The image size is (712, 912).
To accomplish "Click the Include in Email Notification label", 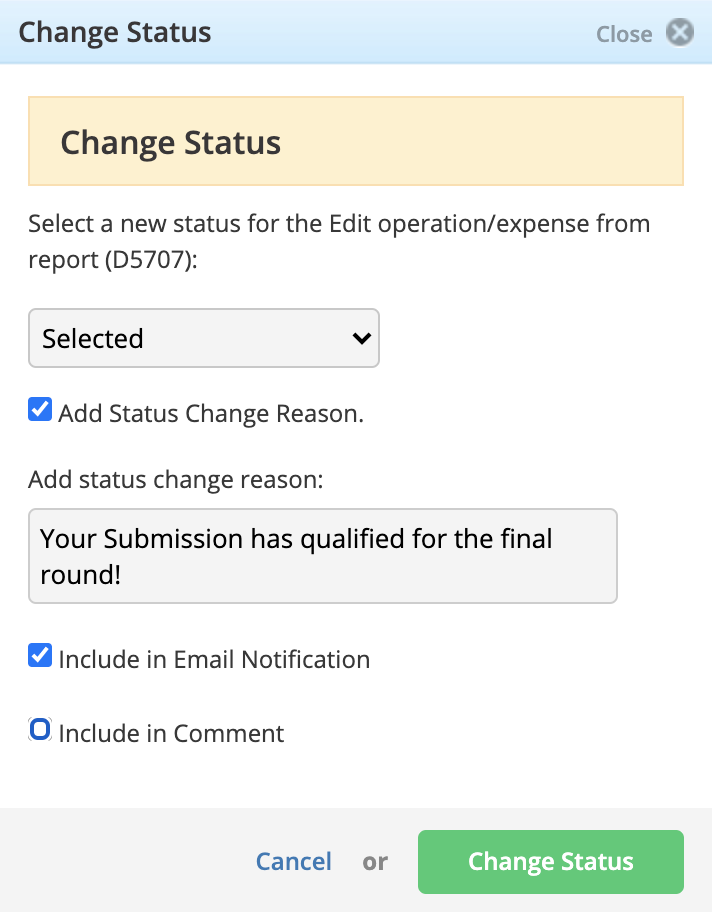I will tap(214, 660).
